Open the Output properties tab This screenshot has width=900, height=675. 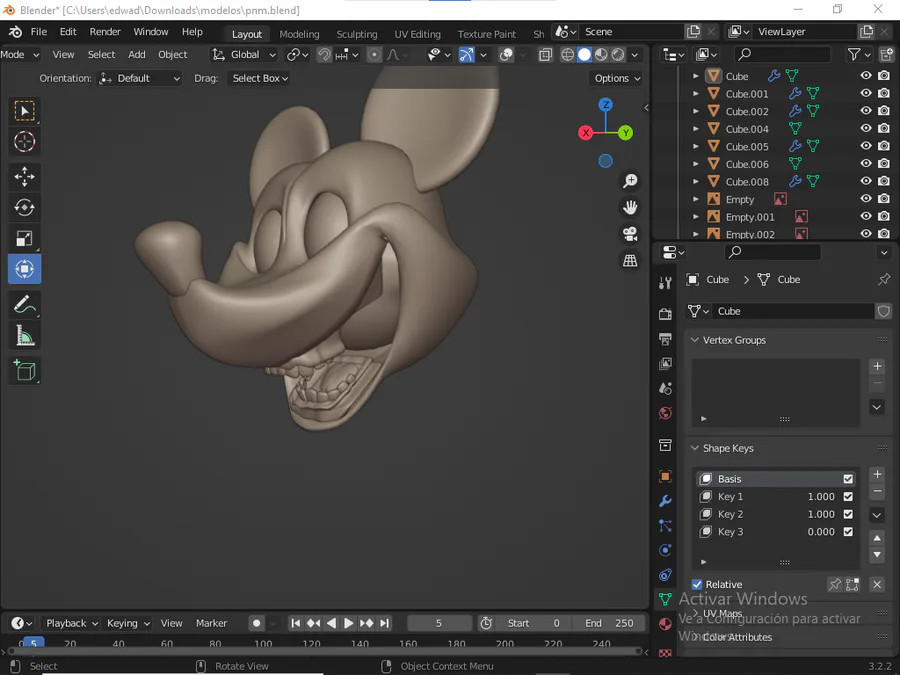(665, 339)
